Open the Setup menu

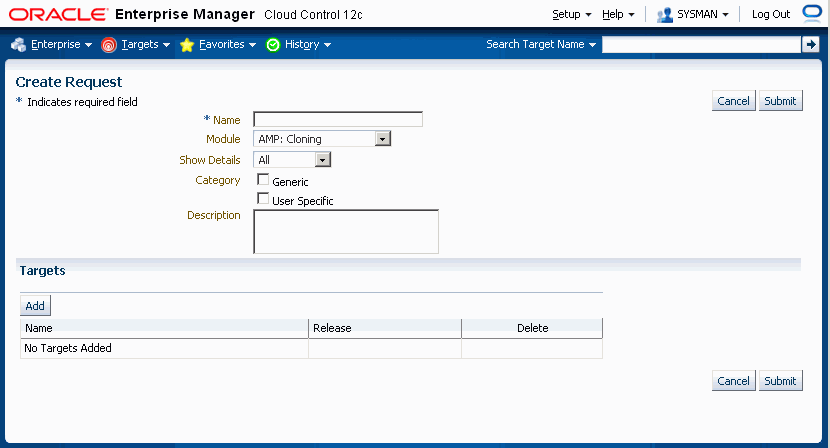tap(572, 14)
